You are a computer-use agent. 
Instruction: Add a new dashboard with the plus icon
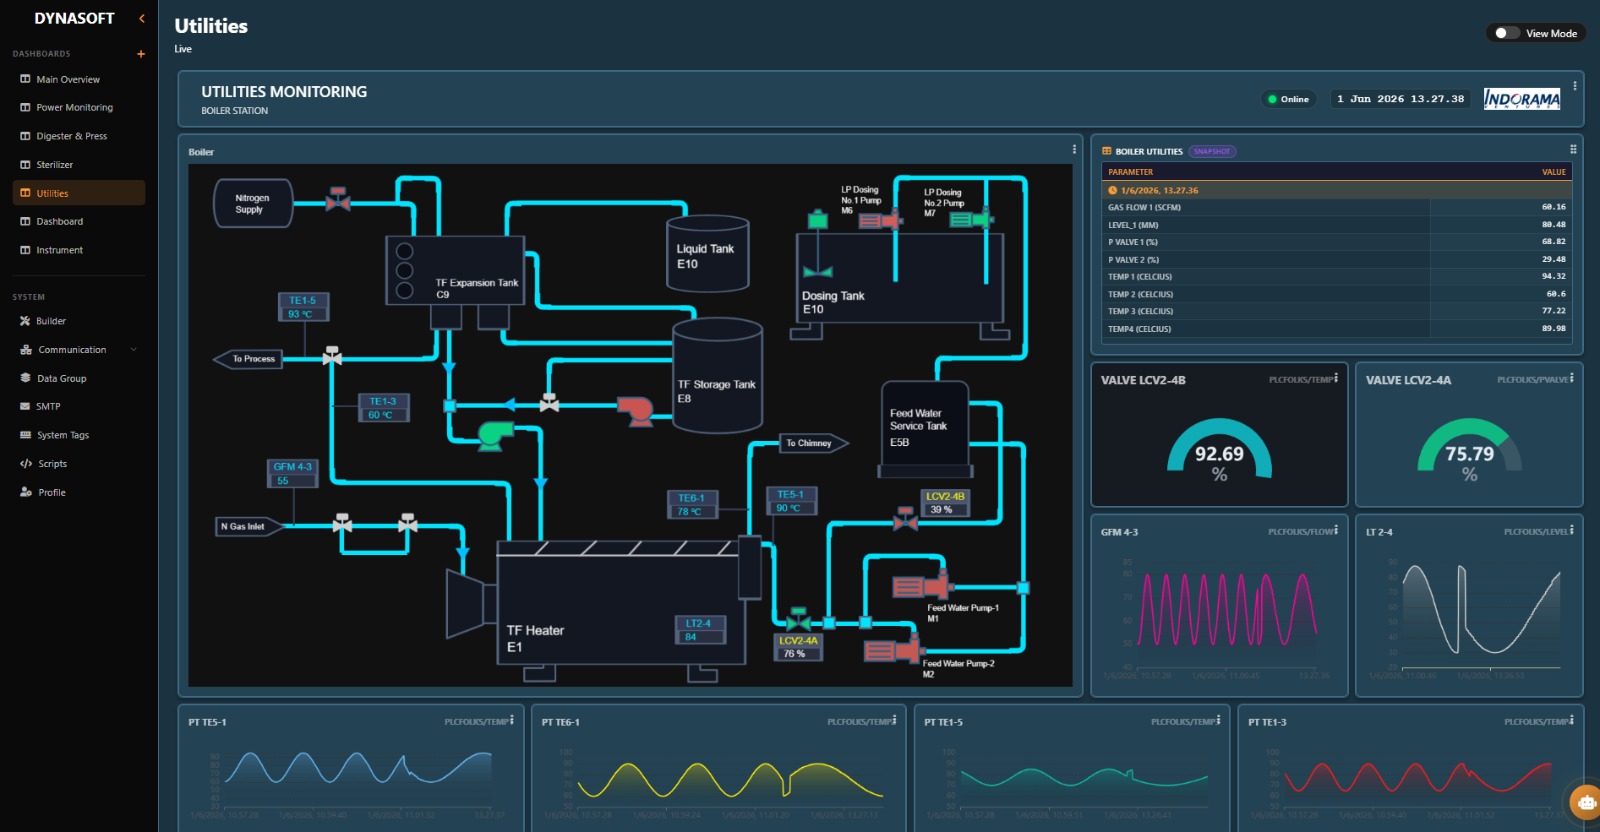tap(141, 54)
